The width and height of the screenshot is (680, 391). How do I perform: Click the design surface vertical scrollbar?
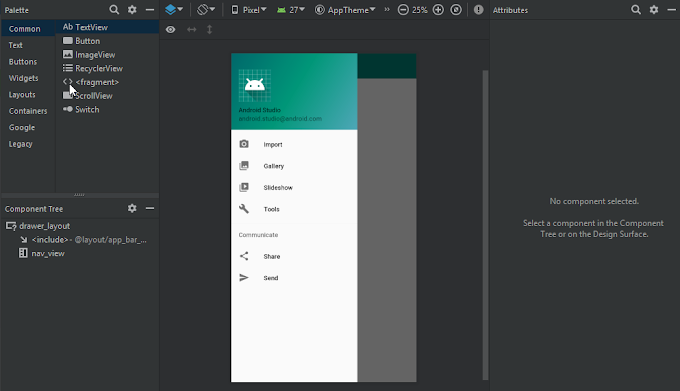point(485,225)
